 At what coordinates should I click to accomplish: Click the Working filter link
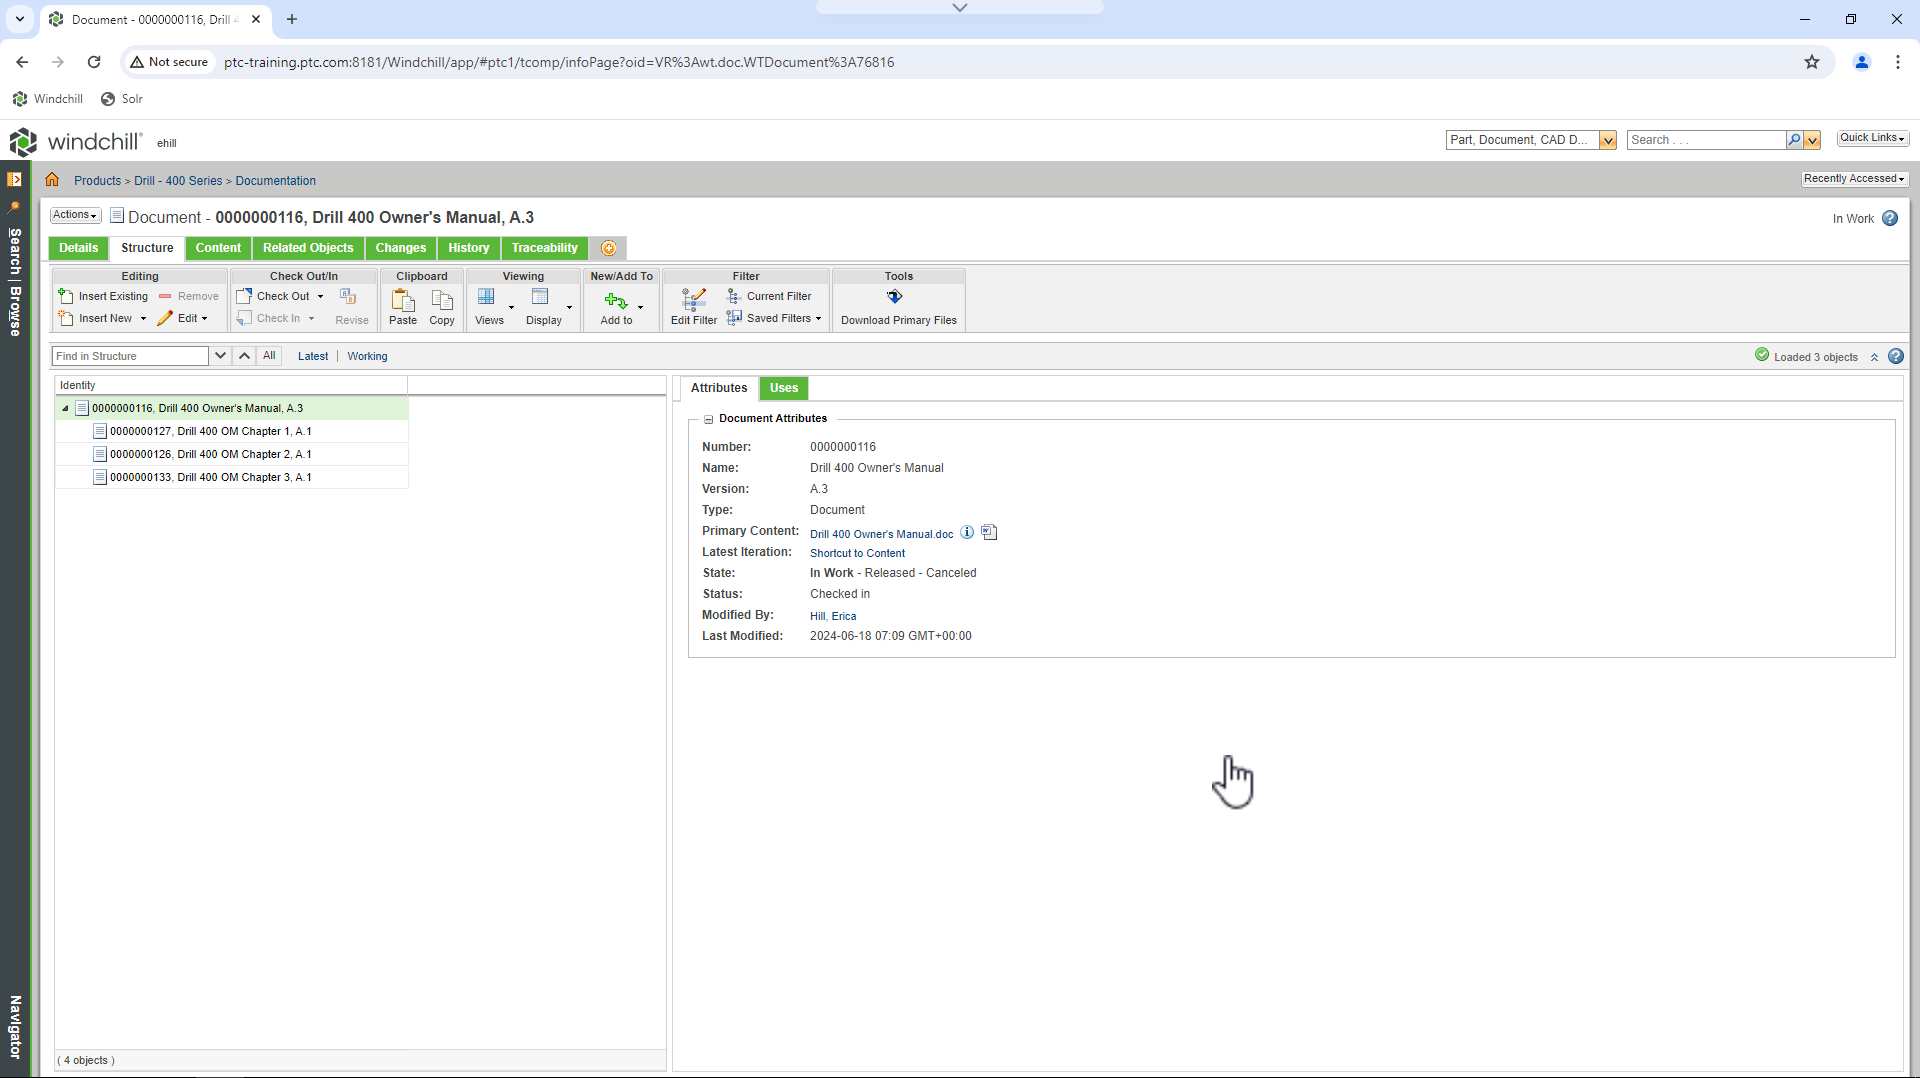367,356
